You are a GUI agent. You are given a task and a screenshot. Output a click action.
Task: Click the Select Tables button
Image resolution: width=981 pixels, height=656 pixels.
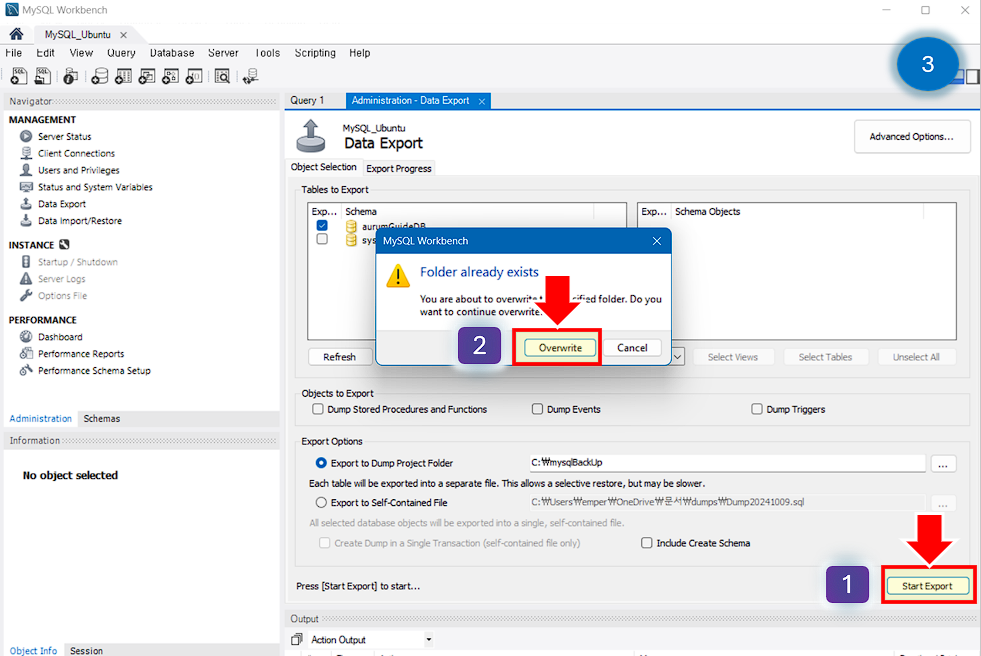tap(825, 357)
